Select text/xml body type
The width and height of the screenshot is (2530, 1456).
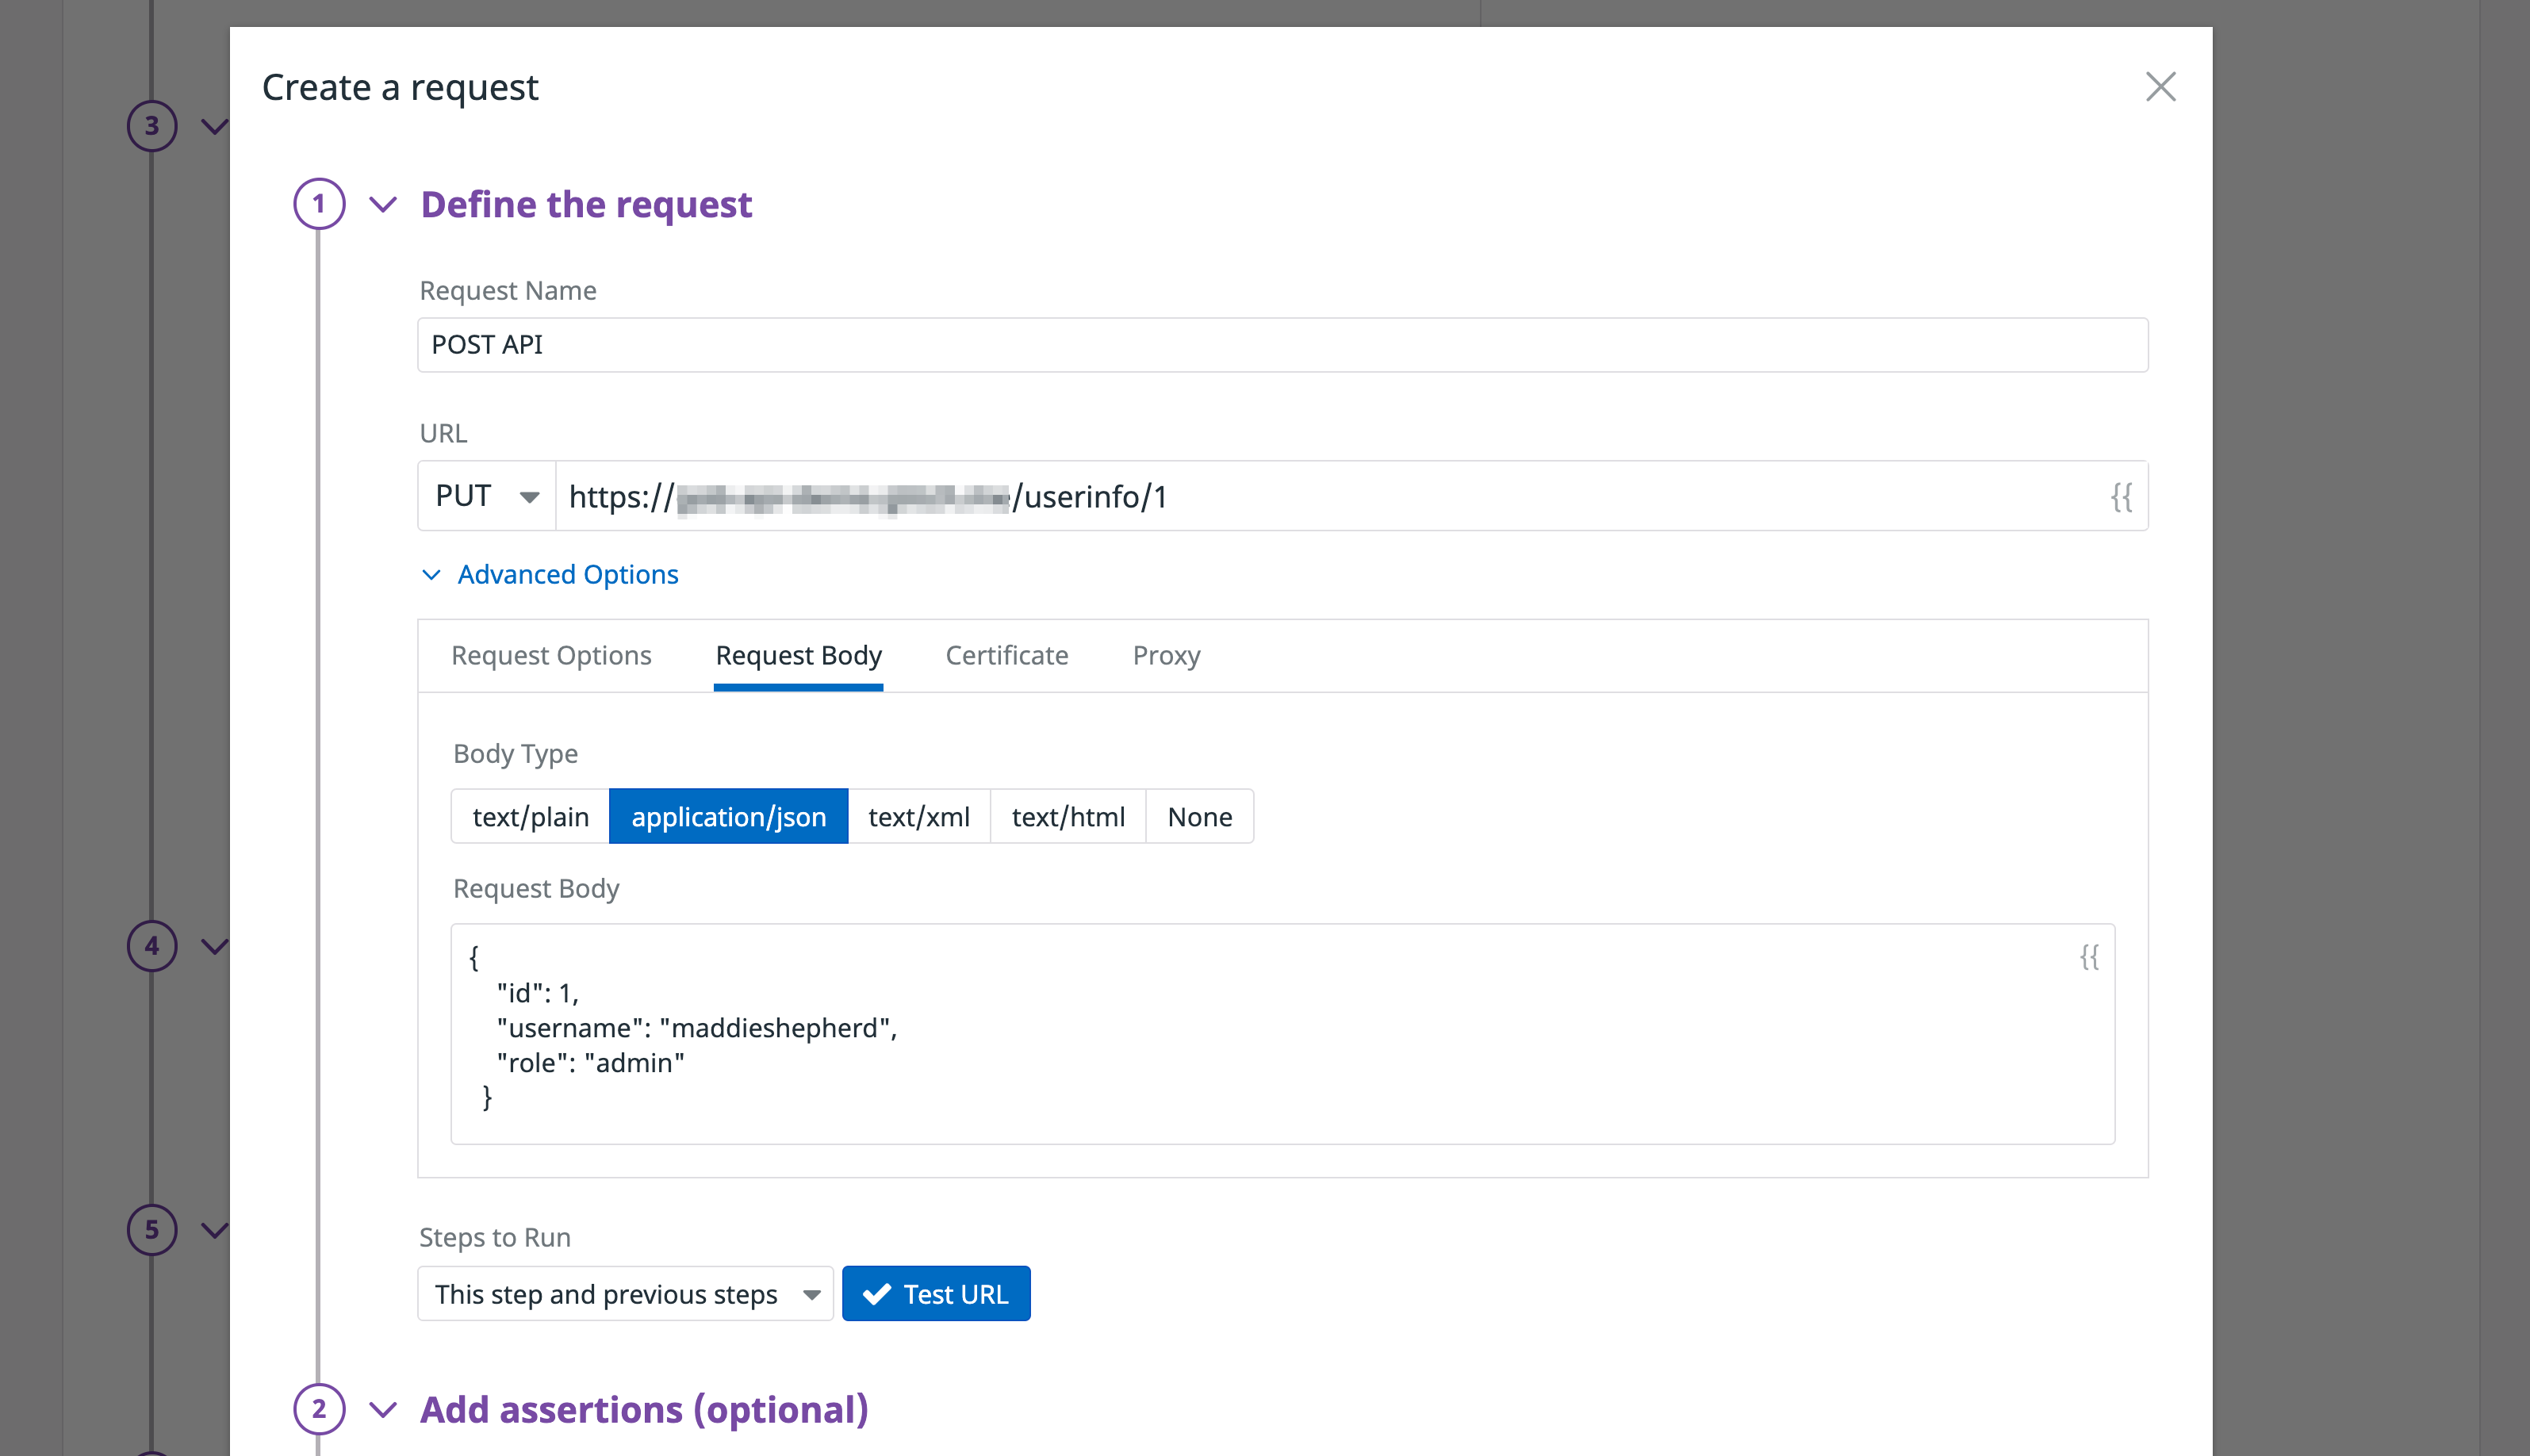pyautogui.click(x=918, y=816)
